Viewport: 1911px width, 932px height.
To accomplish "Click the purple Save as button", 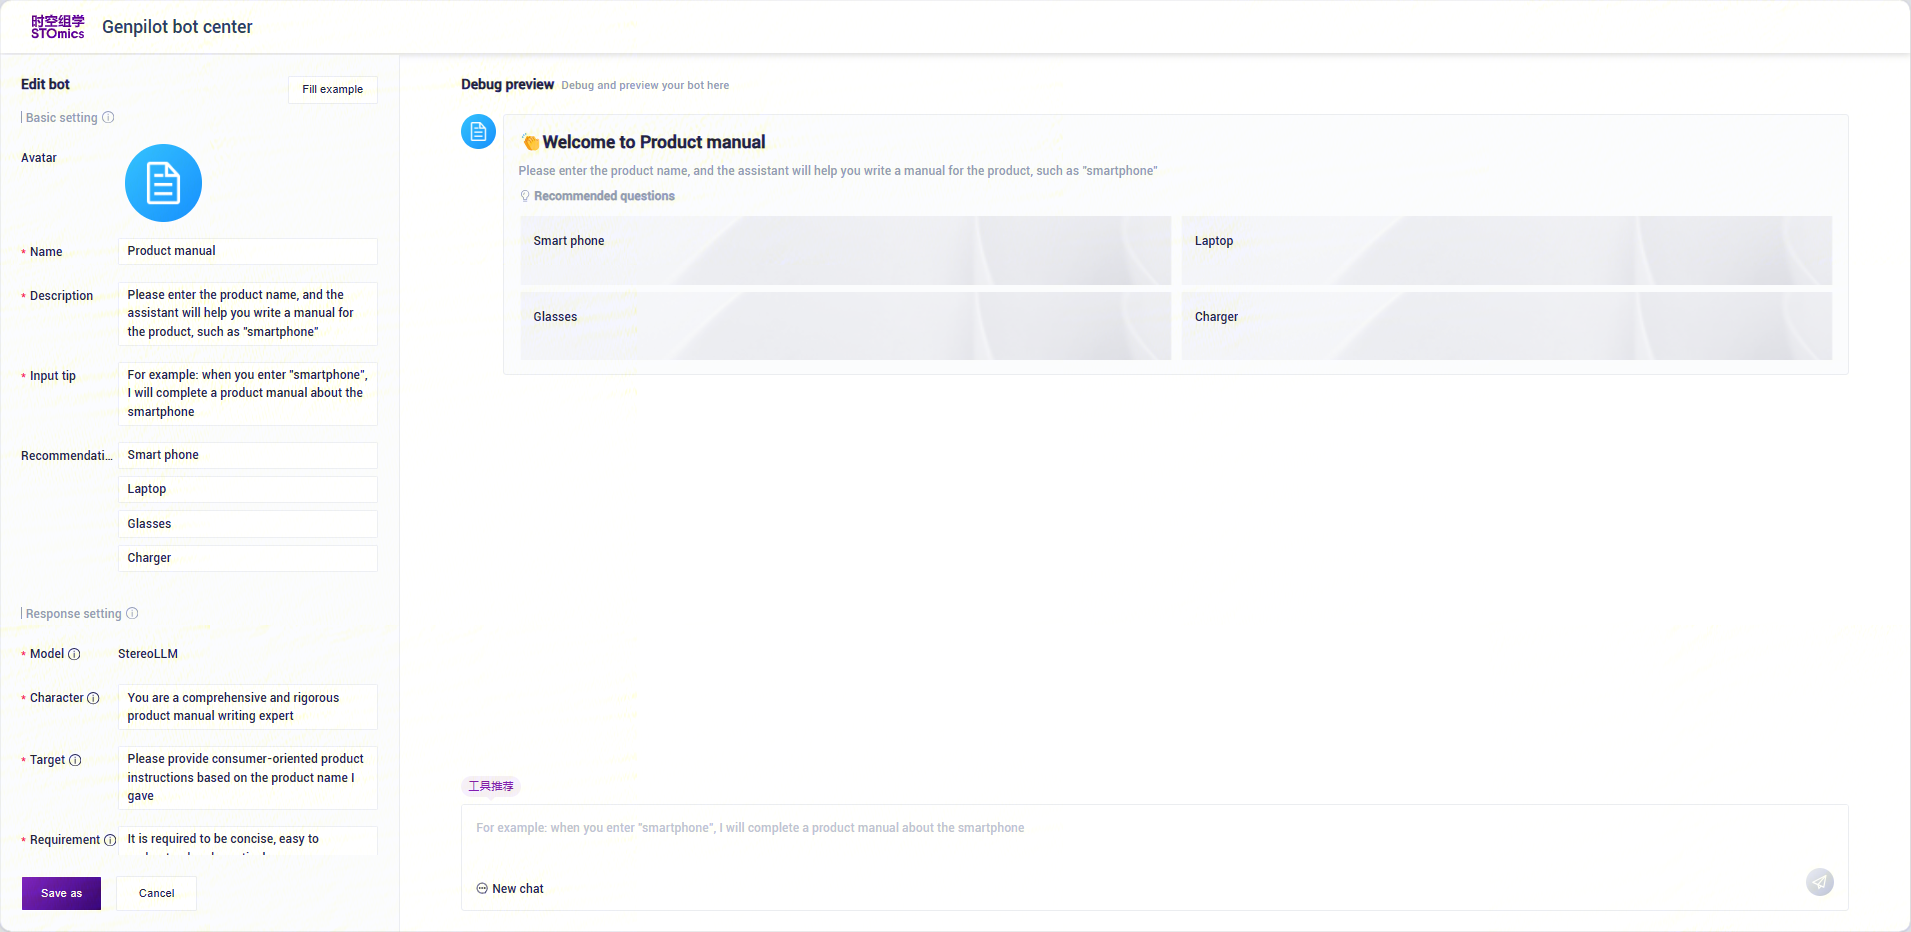I will tap(61, 893).
